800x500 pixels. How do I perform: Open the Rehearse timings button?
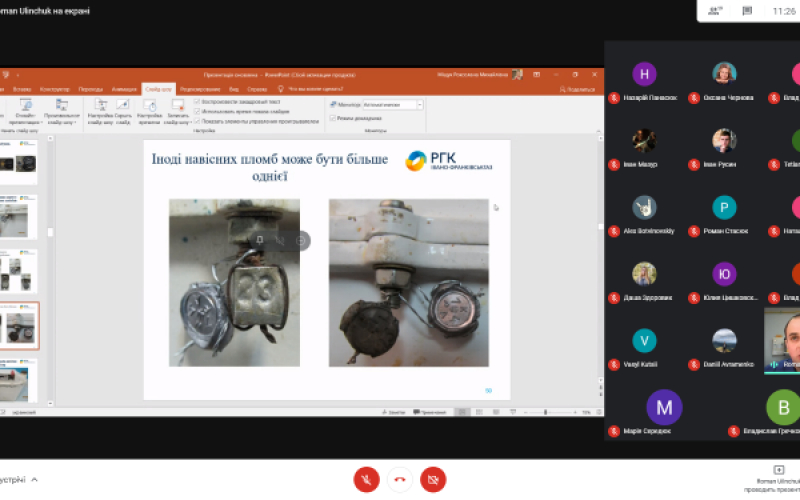149,112
